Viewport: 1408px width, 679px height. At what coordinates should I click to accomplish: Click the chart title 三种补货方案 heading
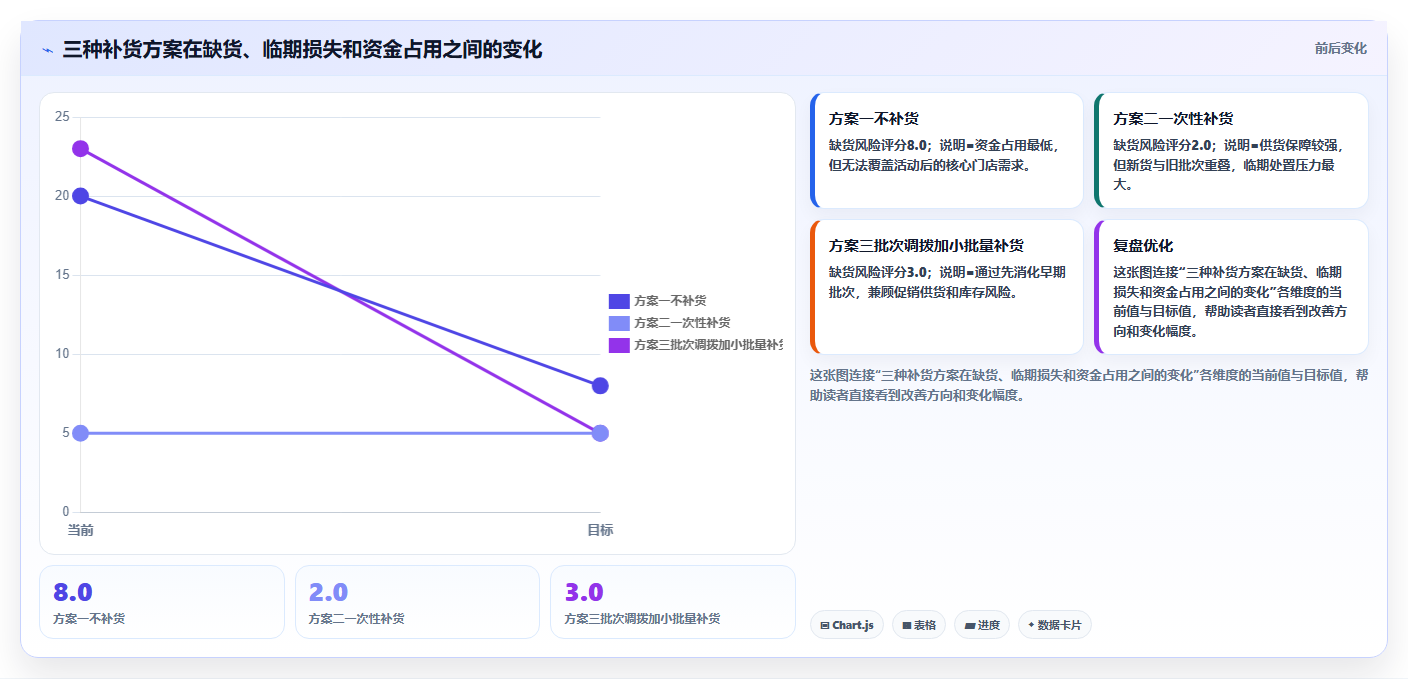click(x=302, y=49)
